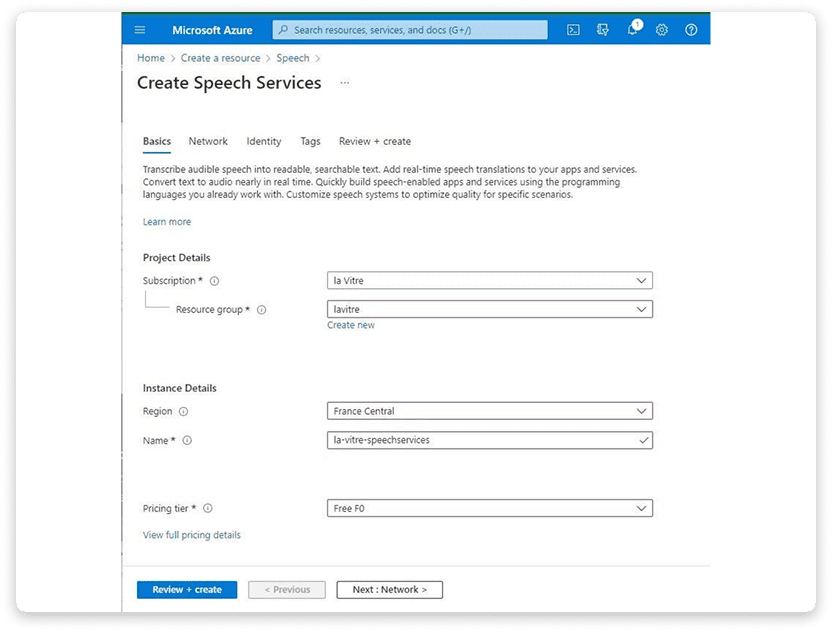Switch to the Tags tab
The width and height of the screenshot is (832, 632).
coord(310,142)
